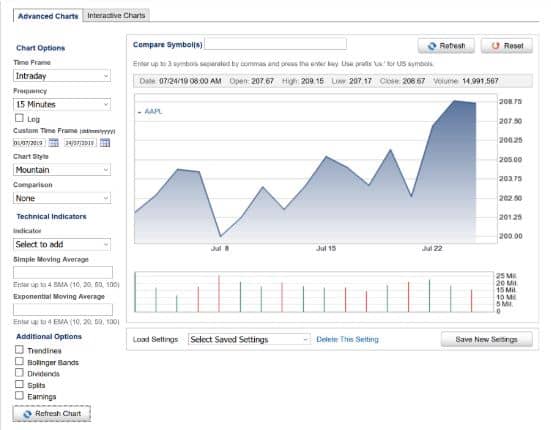Click the Refresh Chart button
551x430 pixels.
tap(52, 413)
